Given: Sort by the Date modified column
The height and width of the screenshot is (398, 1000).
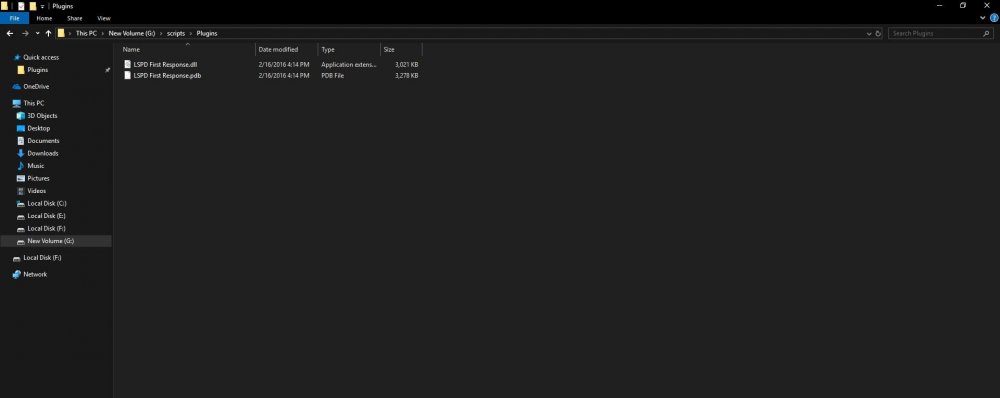Looking at the screenshot, I should pos(286,49).
